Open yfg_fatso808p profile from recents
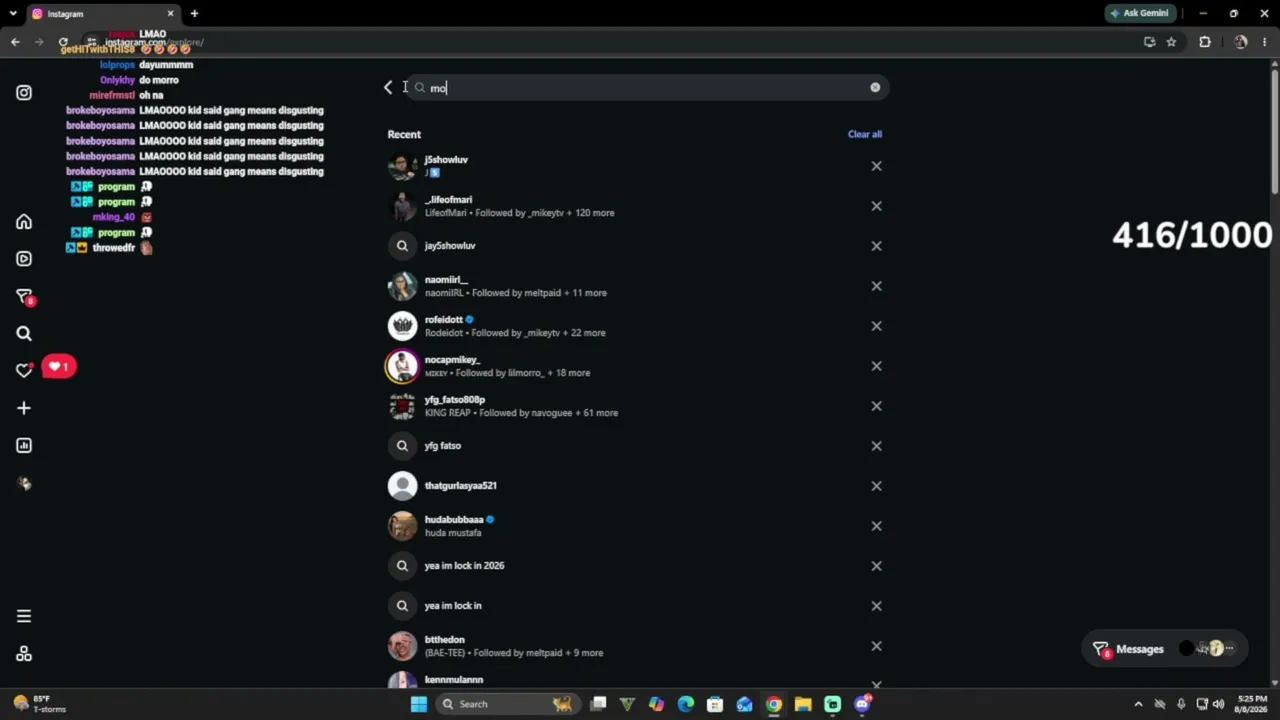This screenshot has height=720, width=1280. (635, 406)
